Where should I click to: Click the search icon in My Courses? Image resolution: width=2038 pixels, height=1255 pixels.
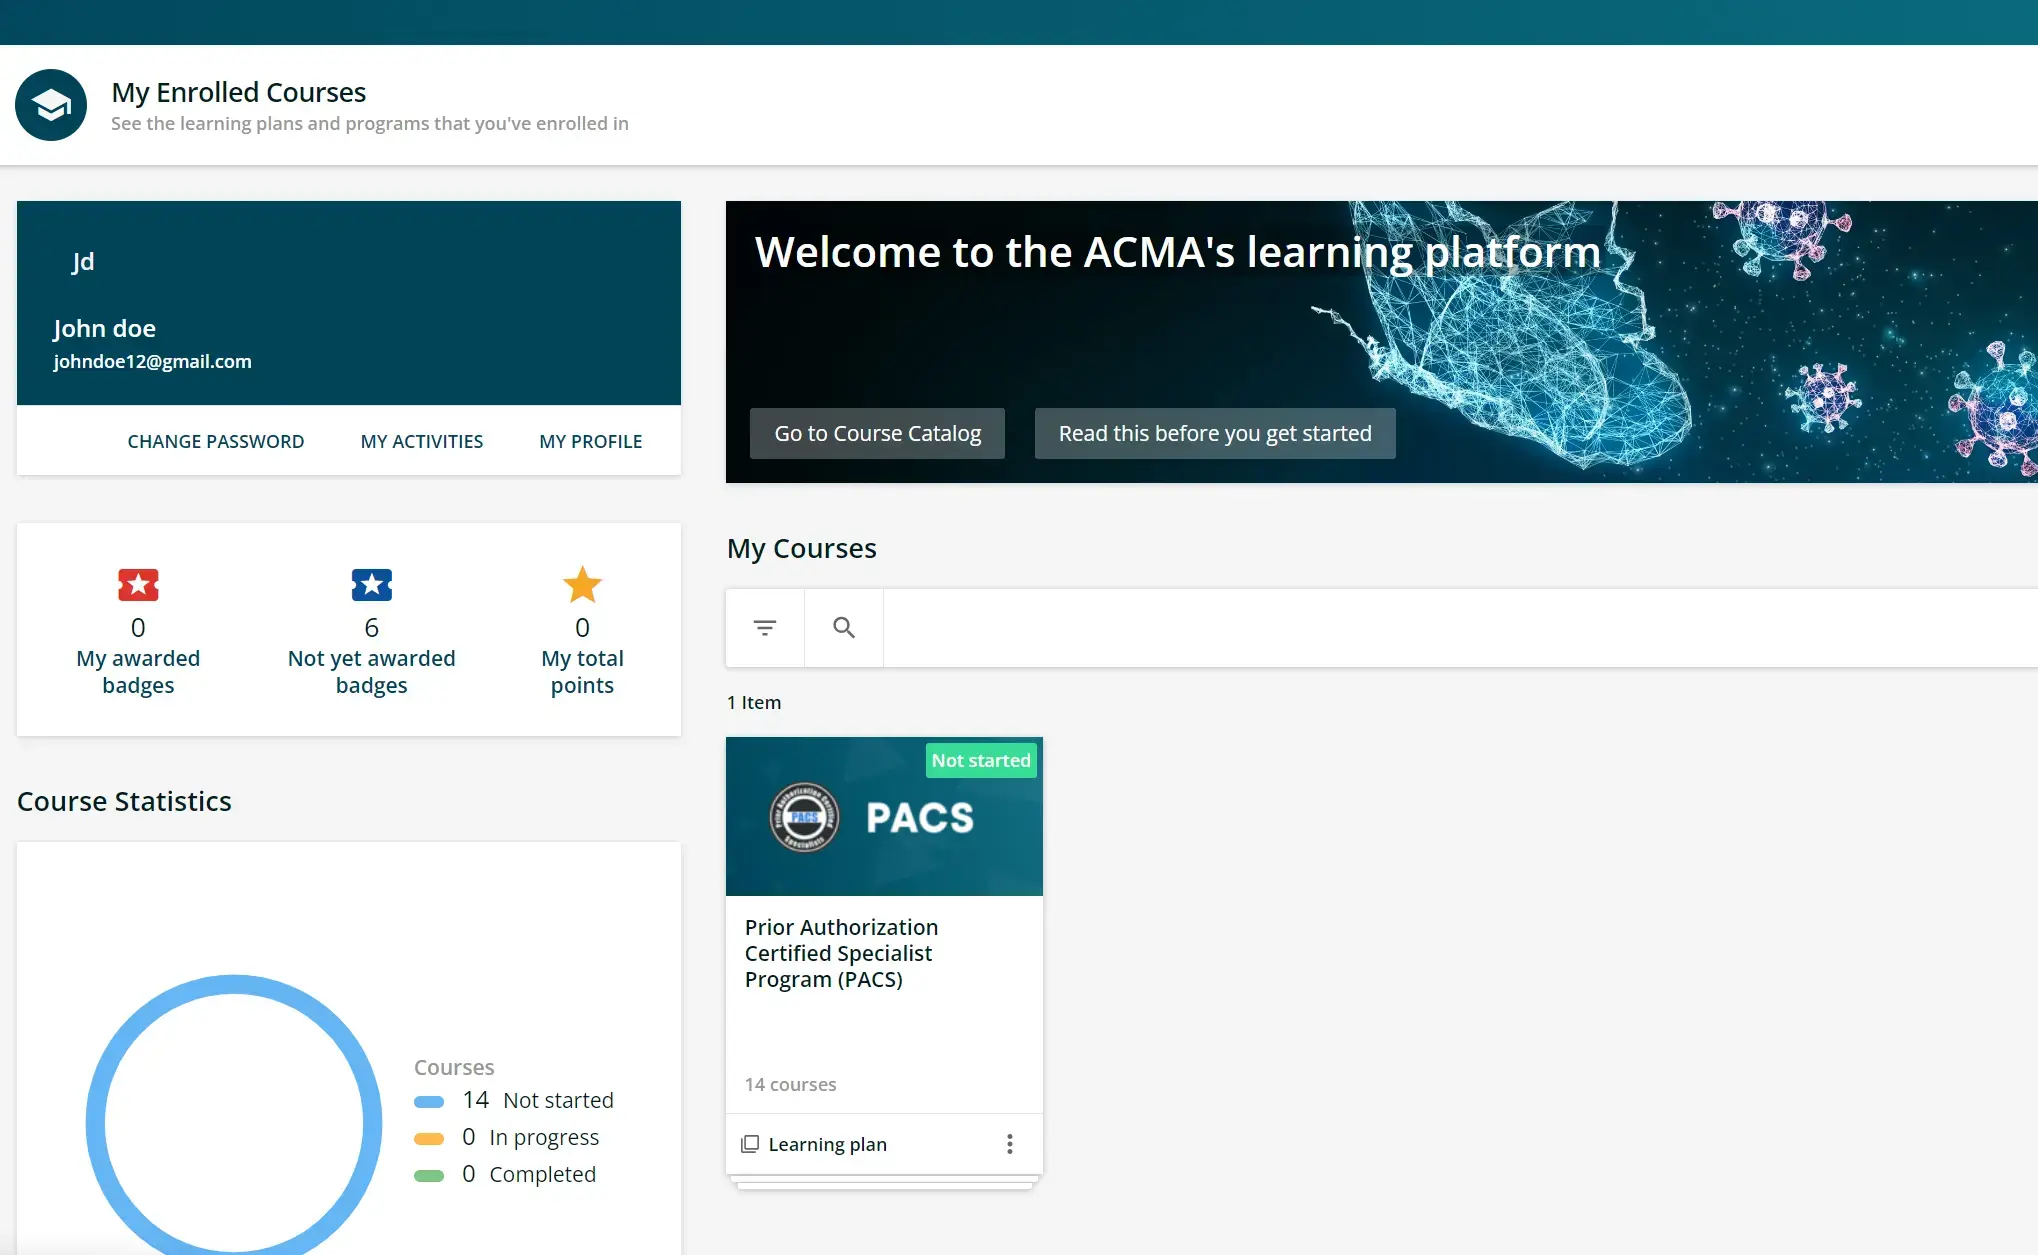(843, 627)
